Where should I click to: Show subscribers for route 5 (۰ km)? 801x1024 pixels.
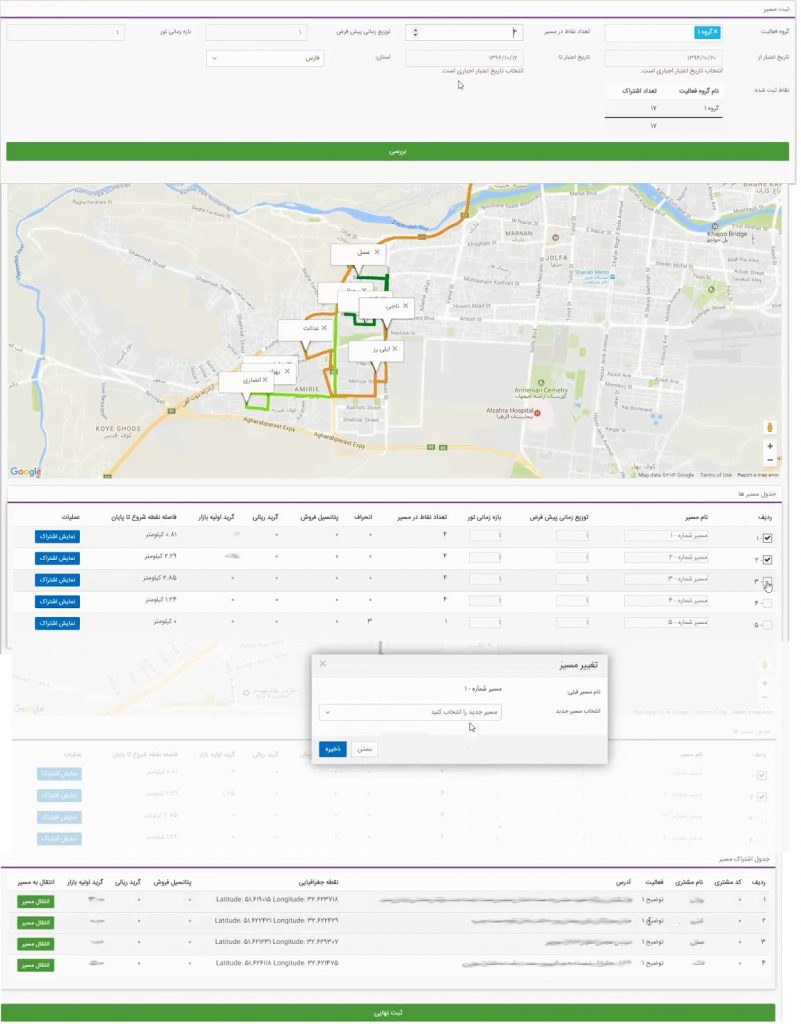57,623
